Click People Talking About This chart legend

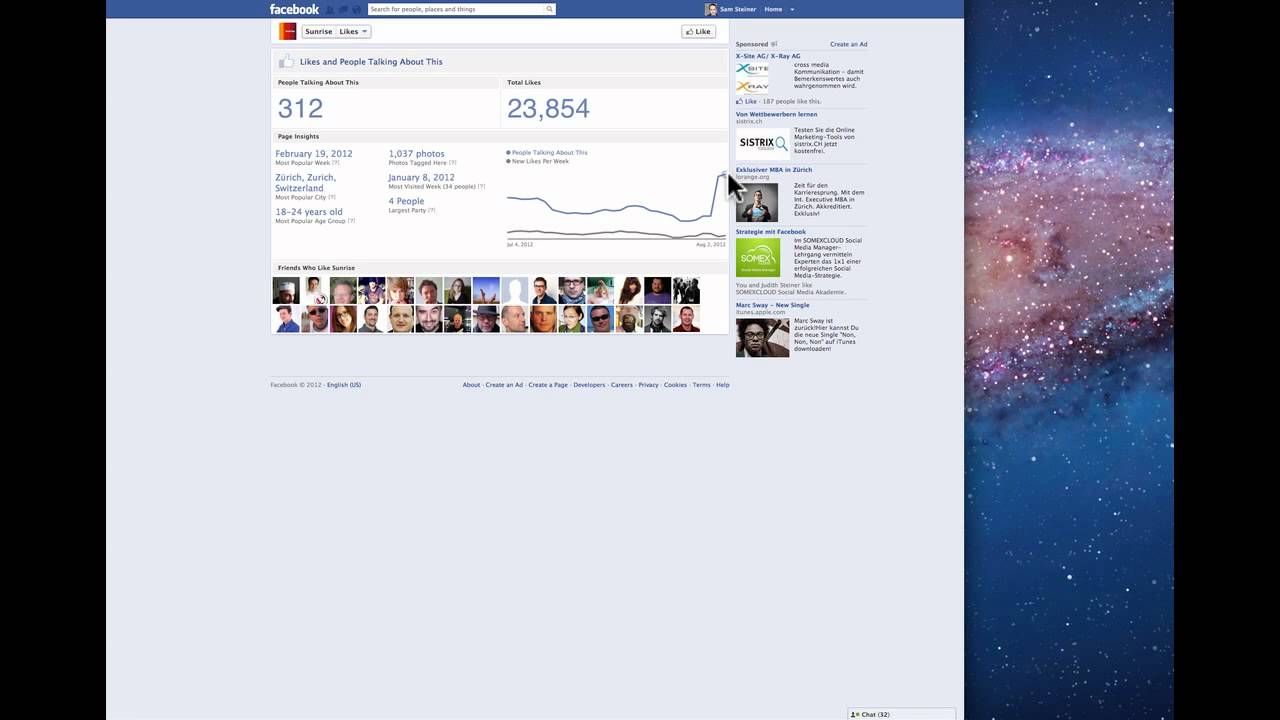[x=549, y=153]
